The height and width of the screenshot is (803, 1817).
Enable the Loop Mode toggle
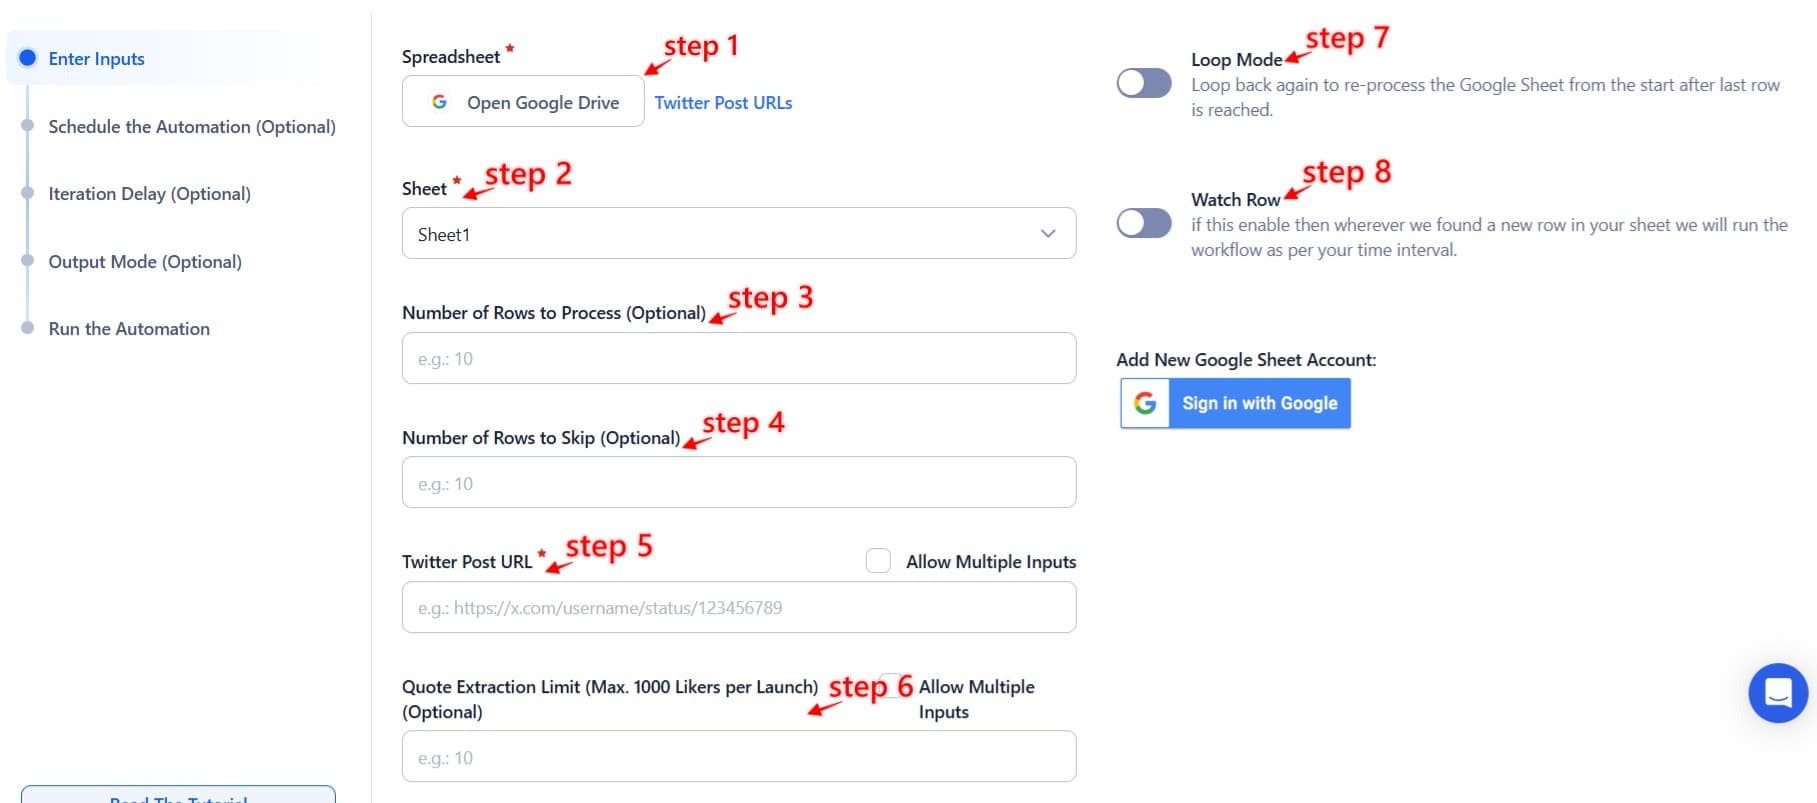click(x=1143, y=84)
